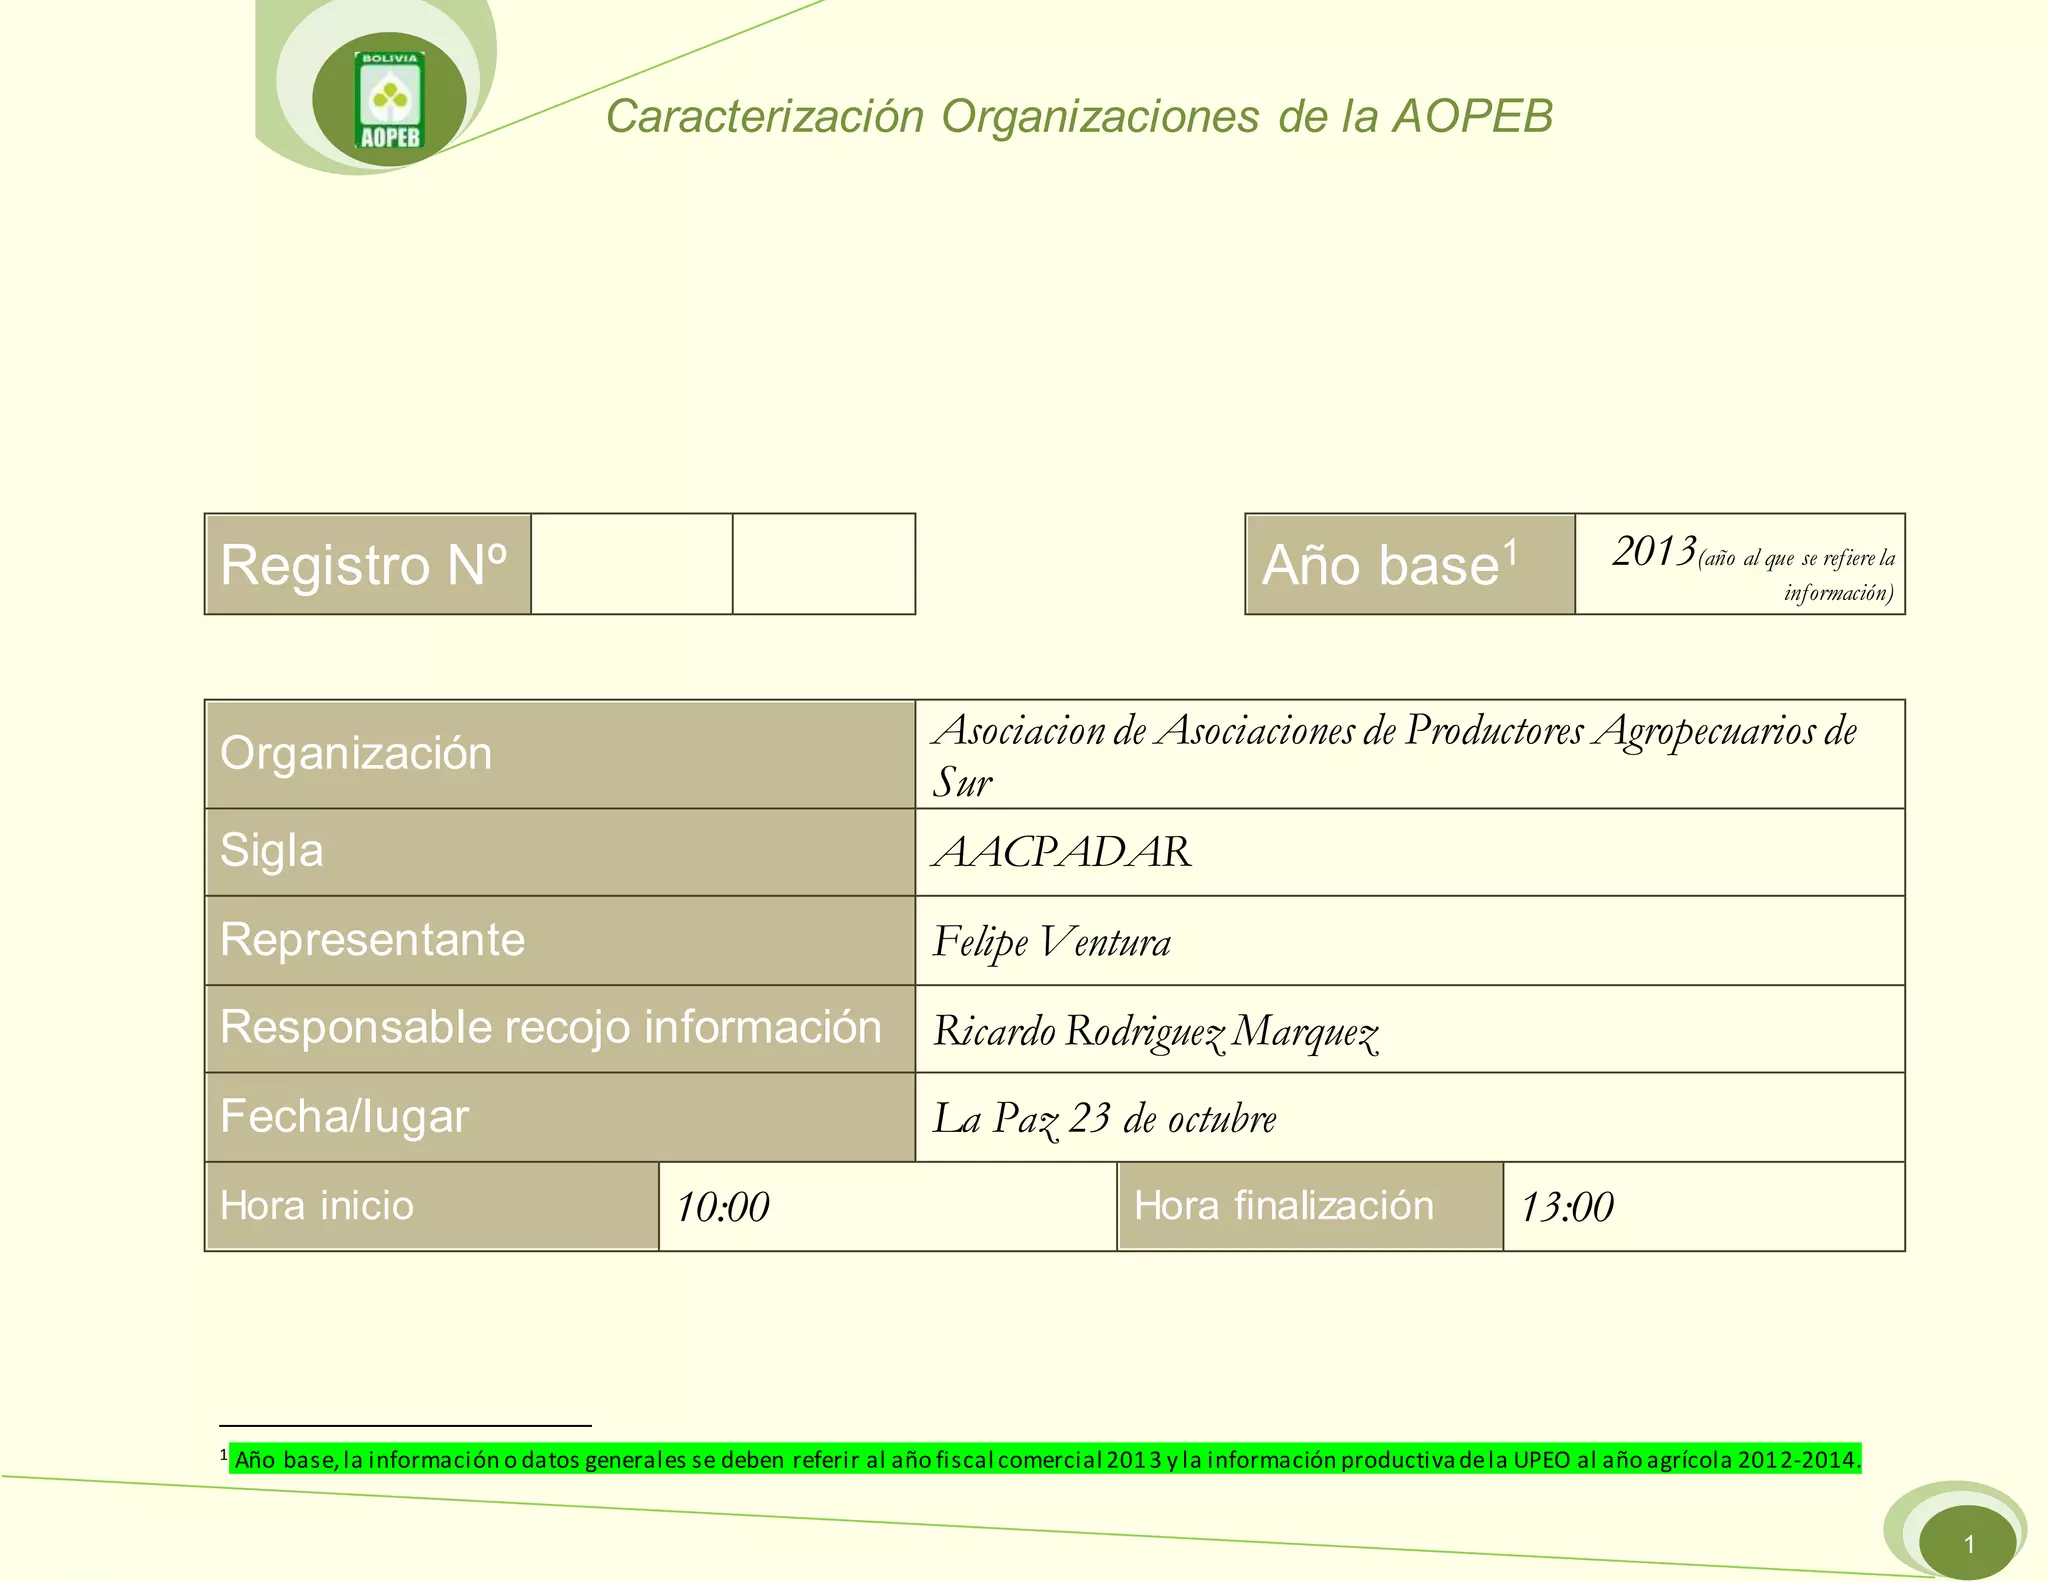Click the page number 1 circle badge
Image resolution: width=2048 pixels, height=1582 pixels.
pyautogui.click(x=1967, y=1544)
